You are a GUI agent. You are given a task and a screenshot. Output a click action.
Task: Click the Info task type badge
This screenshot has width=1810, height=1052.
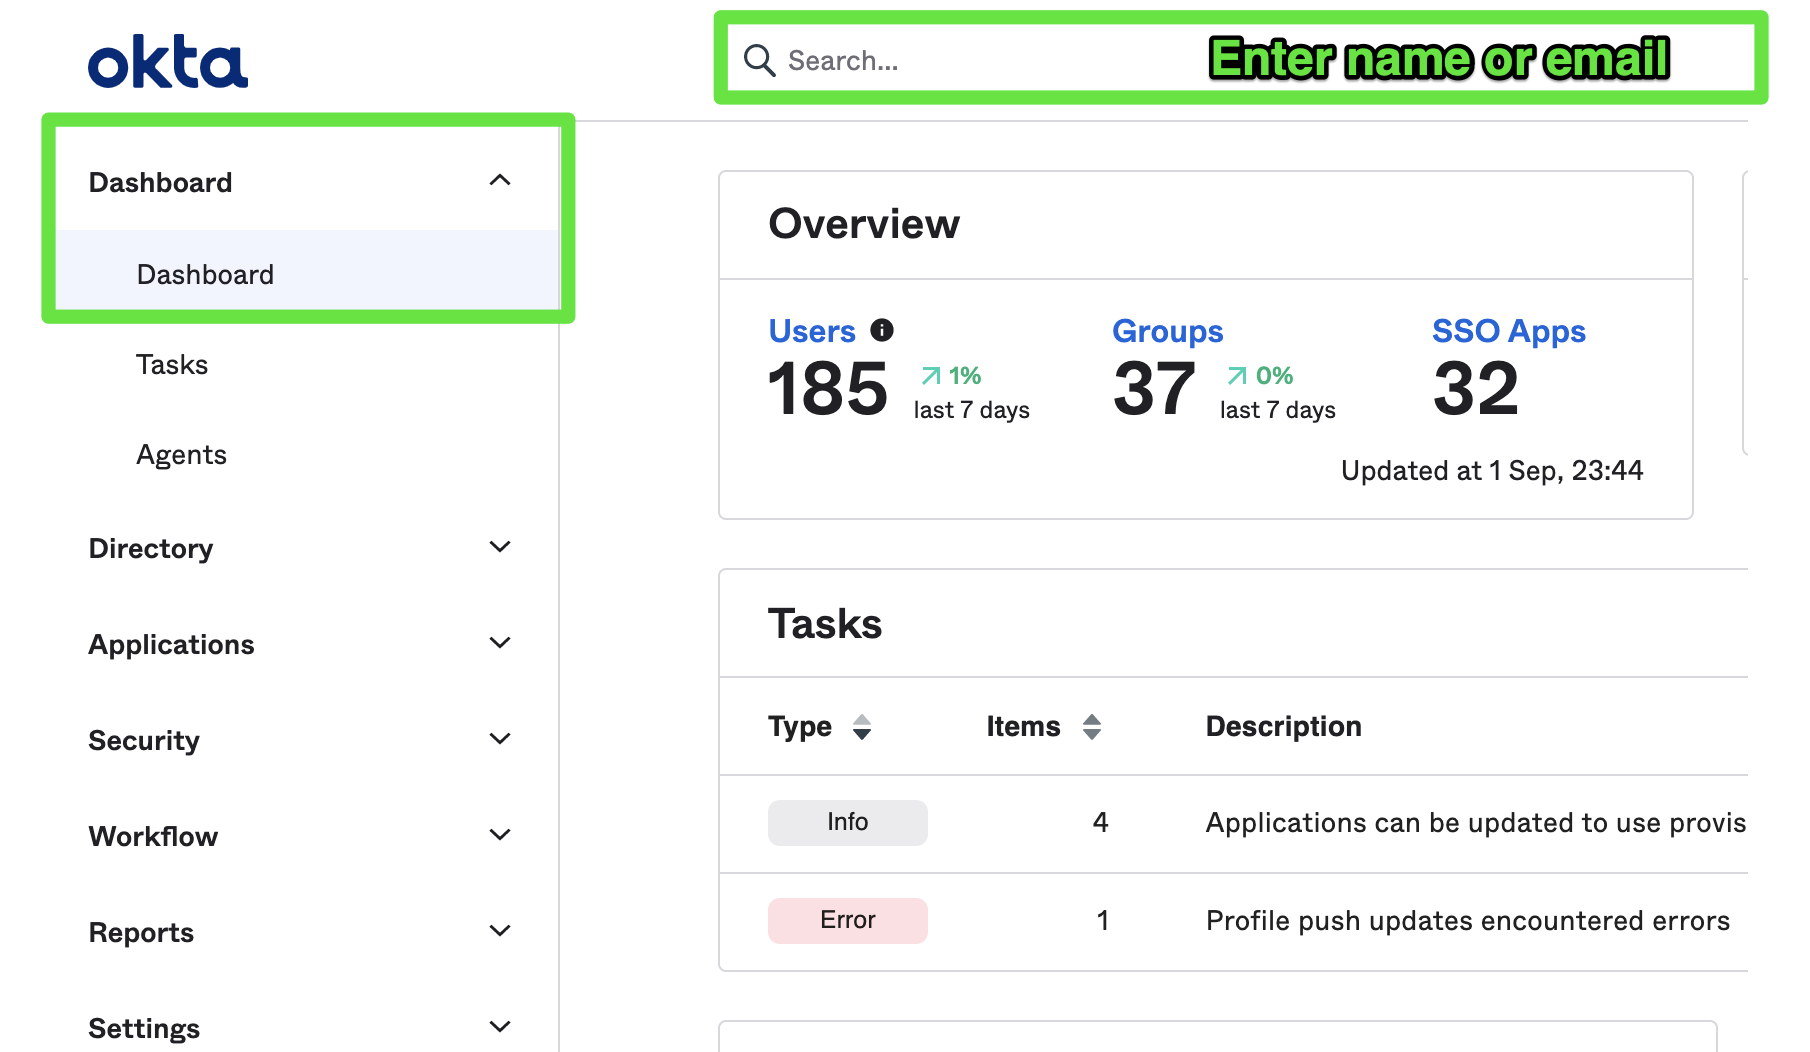[x=848, y=822]
